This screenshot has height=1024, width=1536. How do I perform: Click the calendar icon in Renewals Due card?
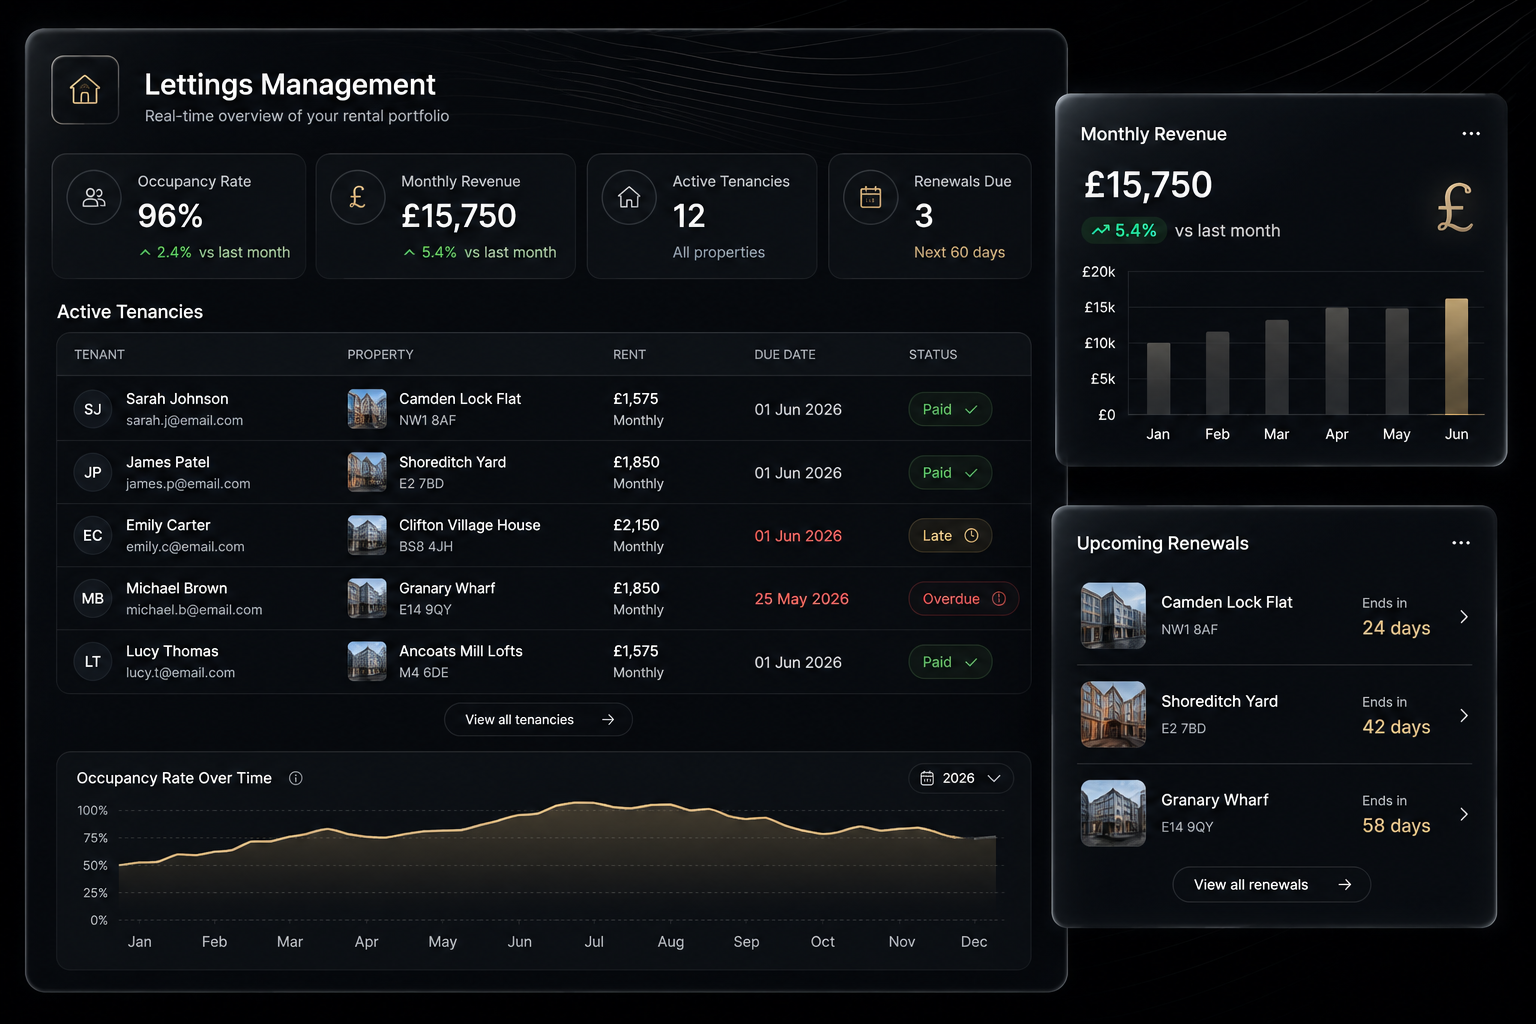click(871, 197)
